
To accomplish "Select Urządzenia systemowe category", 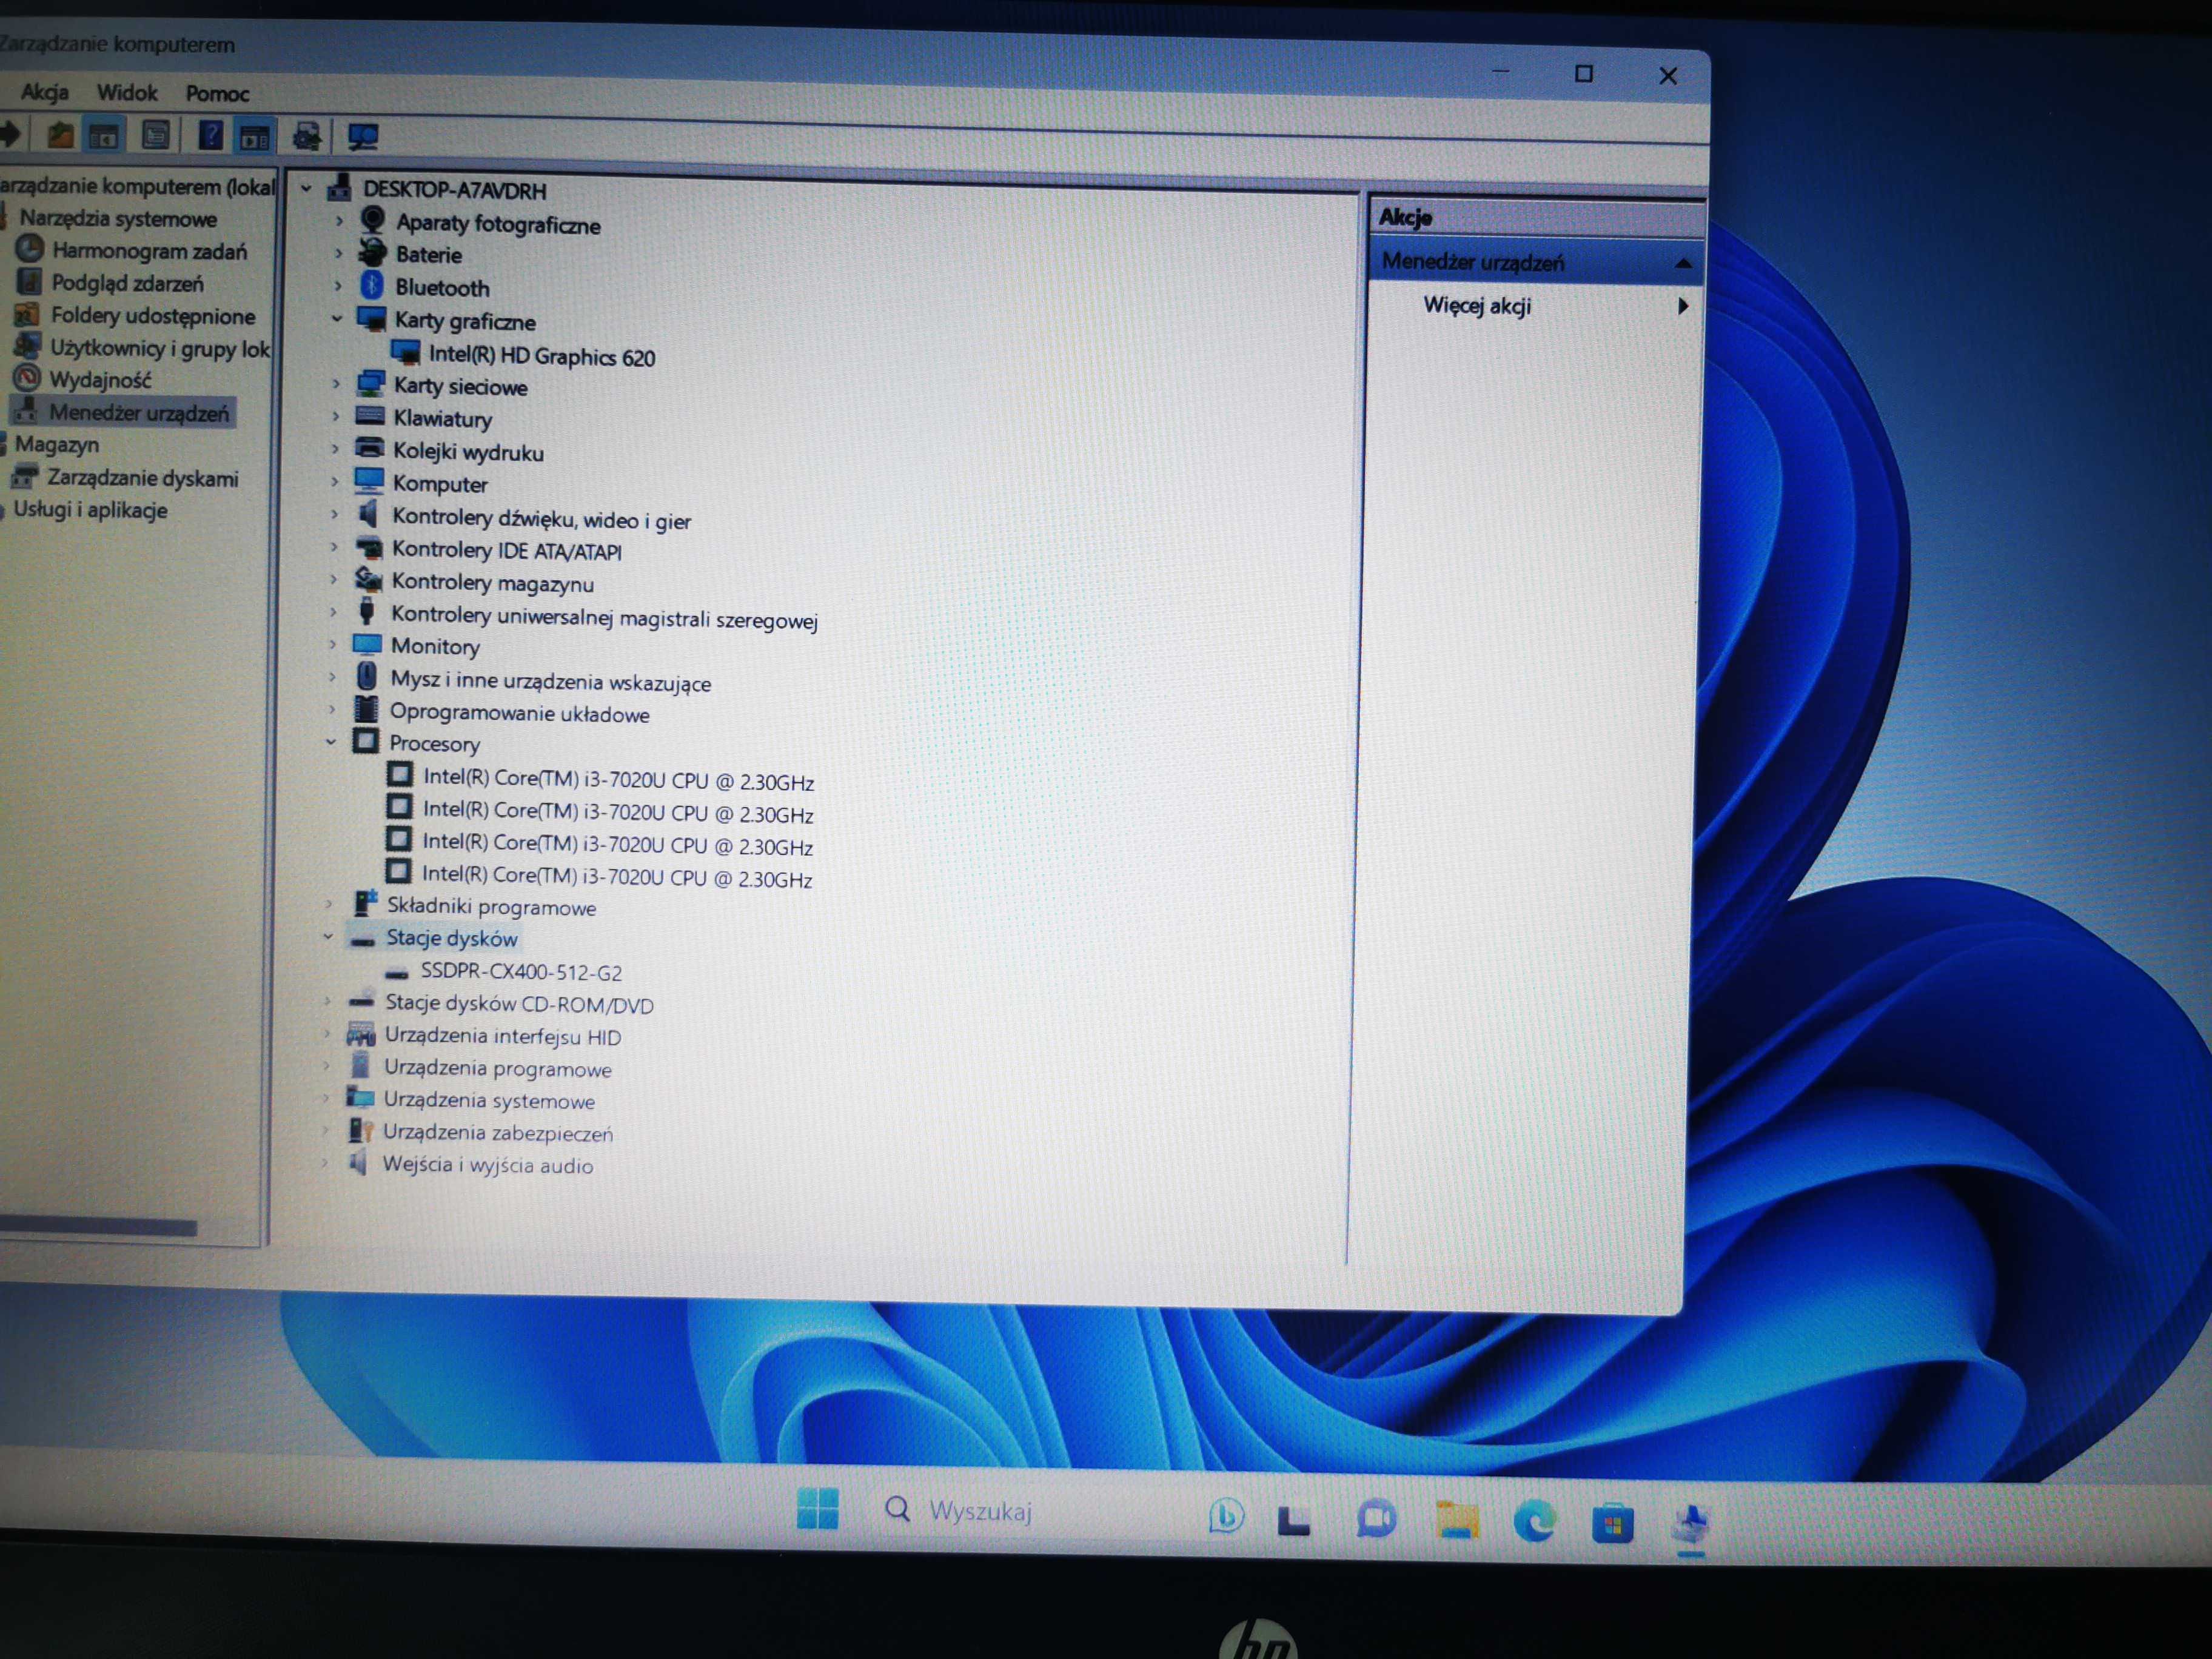I will [x=489, y=1100].
